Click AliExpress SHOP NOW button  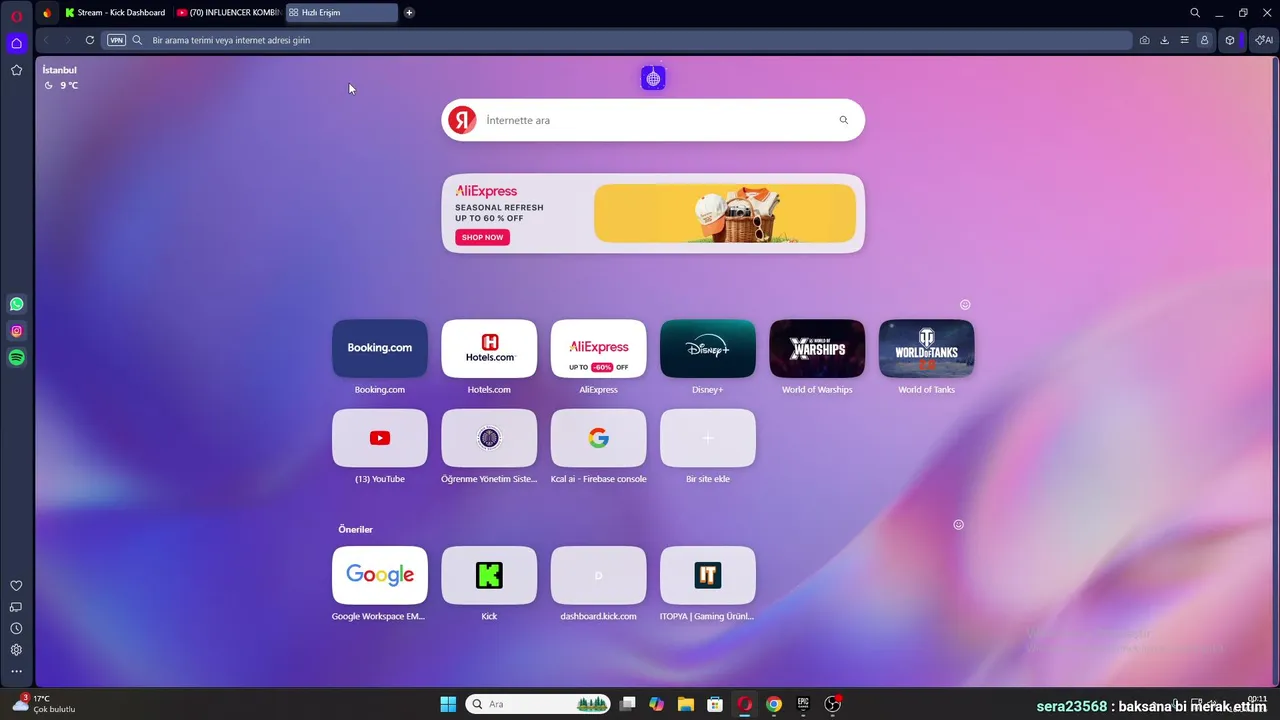coord(482,237)
